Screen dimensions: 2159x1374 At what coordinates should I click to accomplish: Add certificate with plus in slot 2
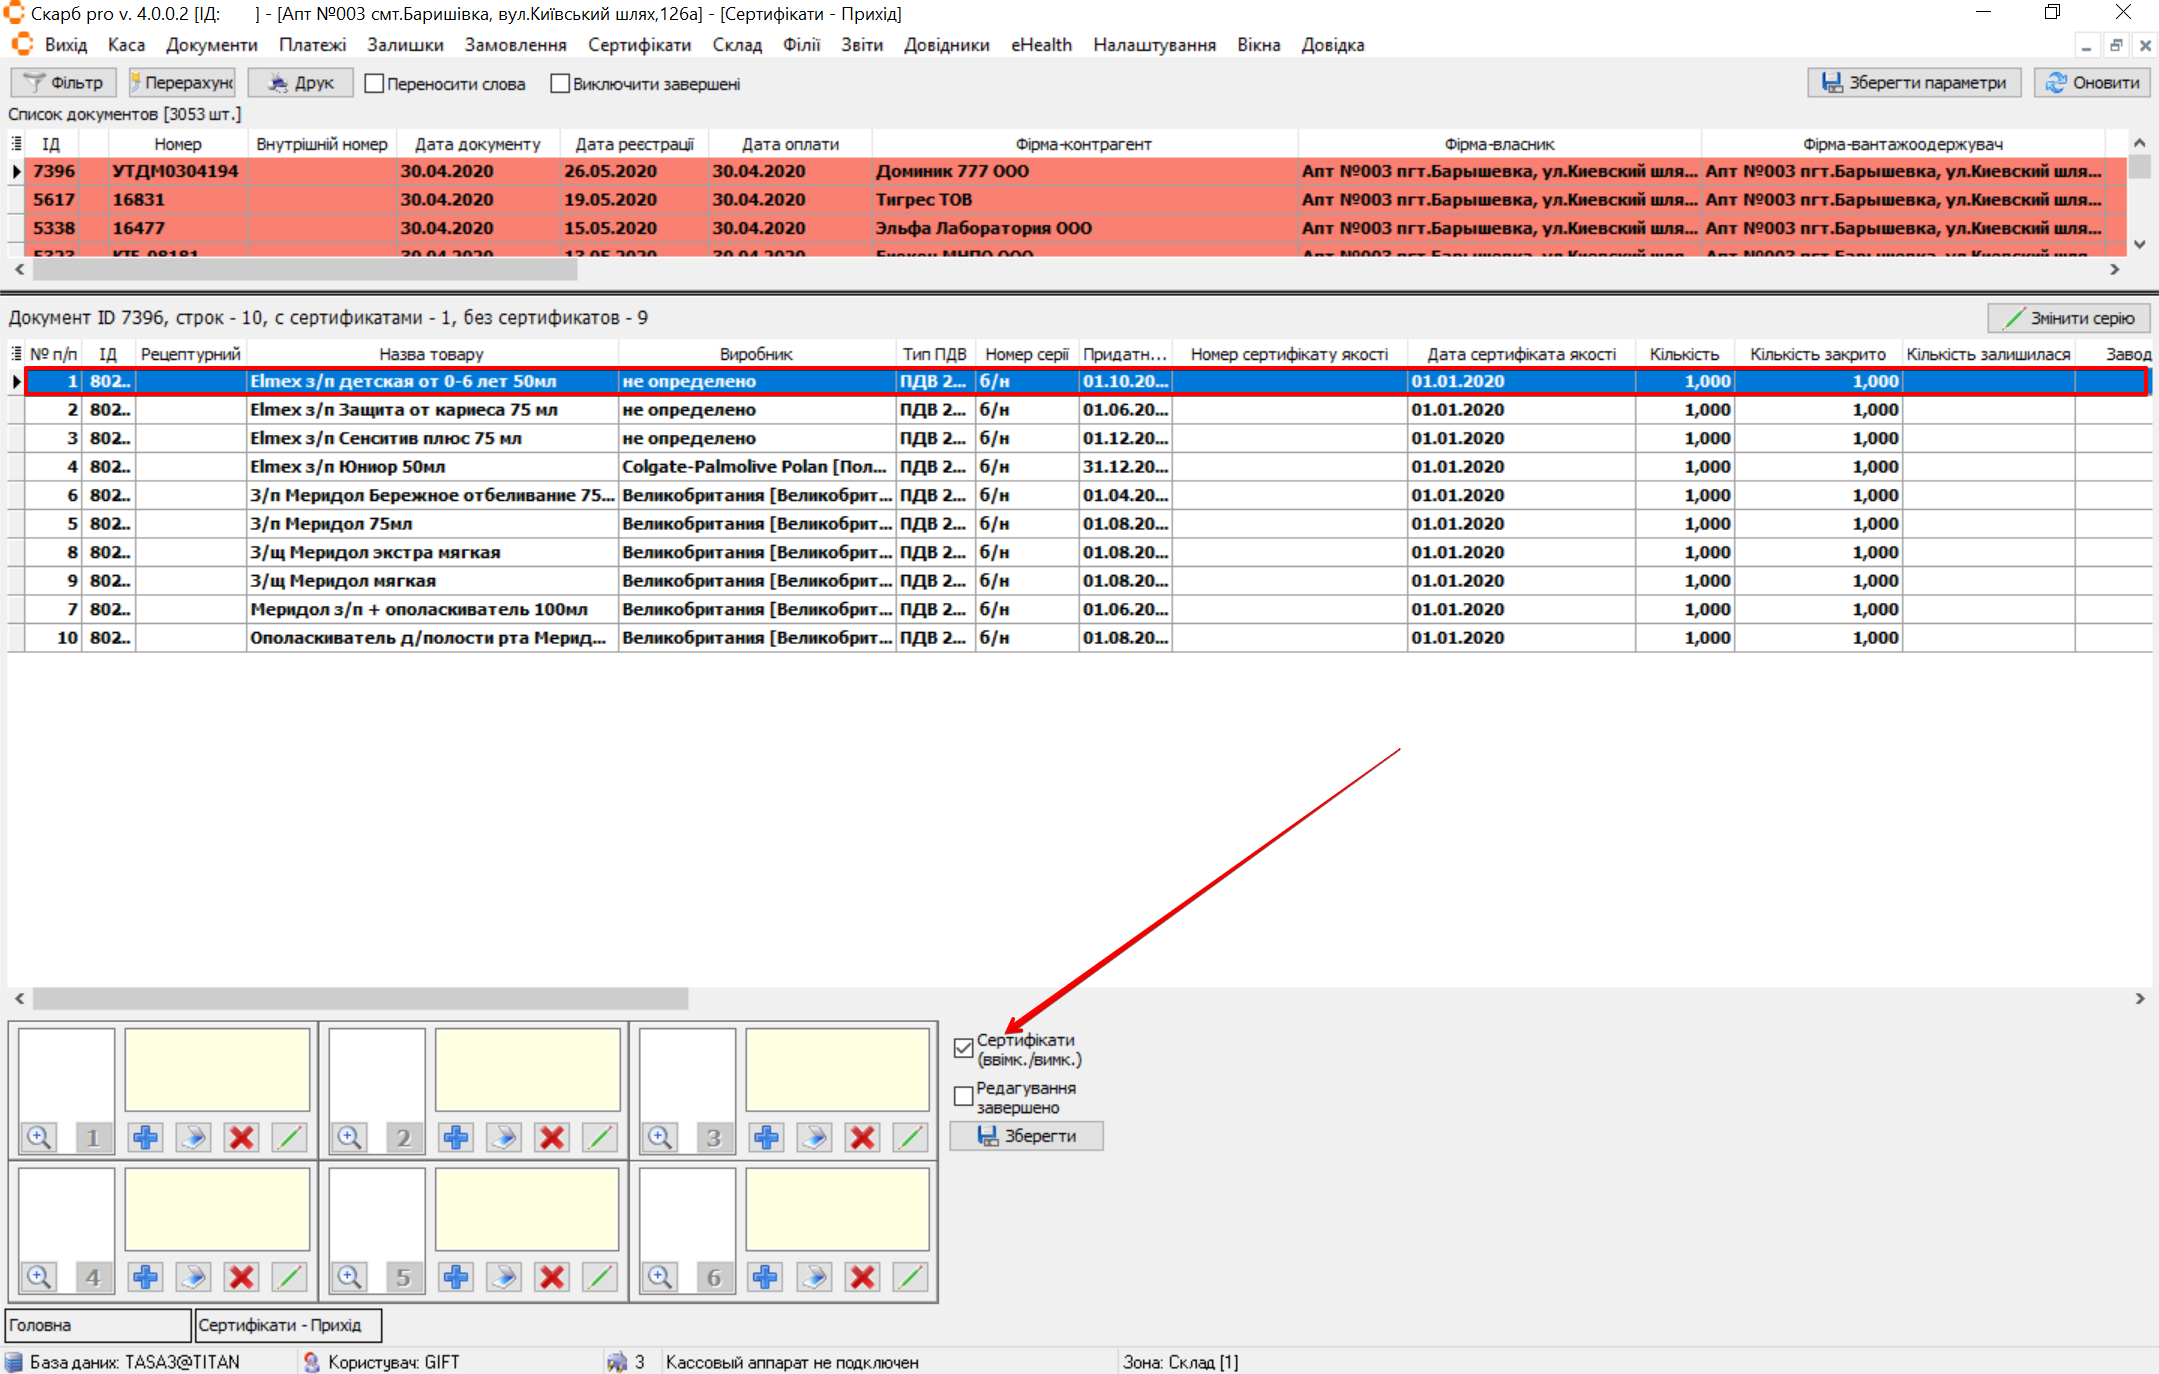click(456, 1137)
